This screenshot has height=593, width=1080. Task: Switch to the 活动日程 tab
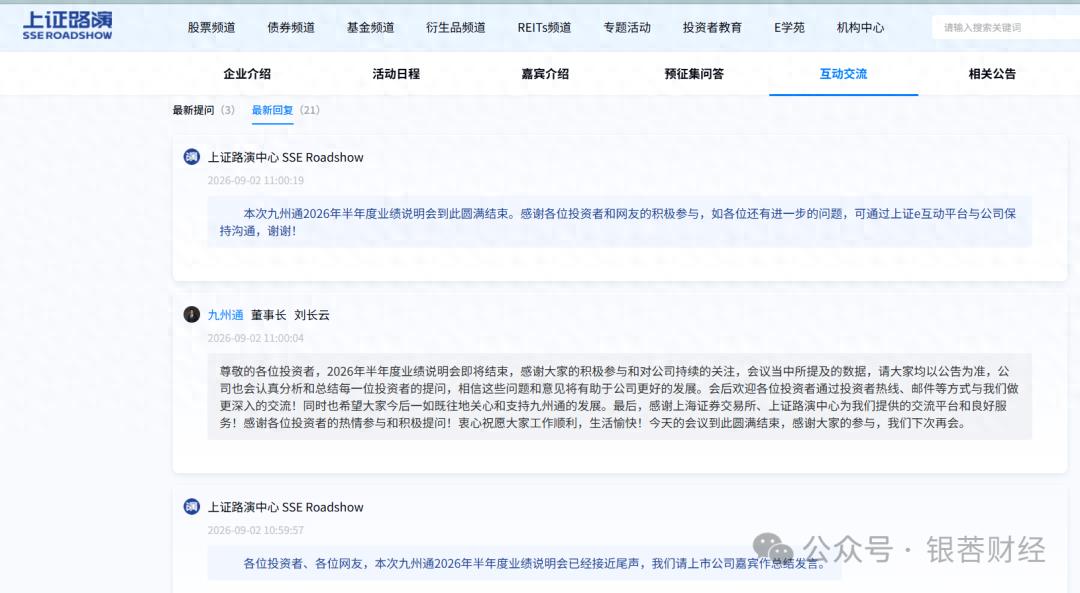click(x=396, y=74)
